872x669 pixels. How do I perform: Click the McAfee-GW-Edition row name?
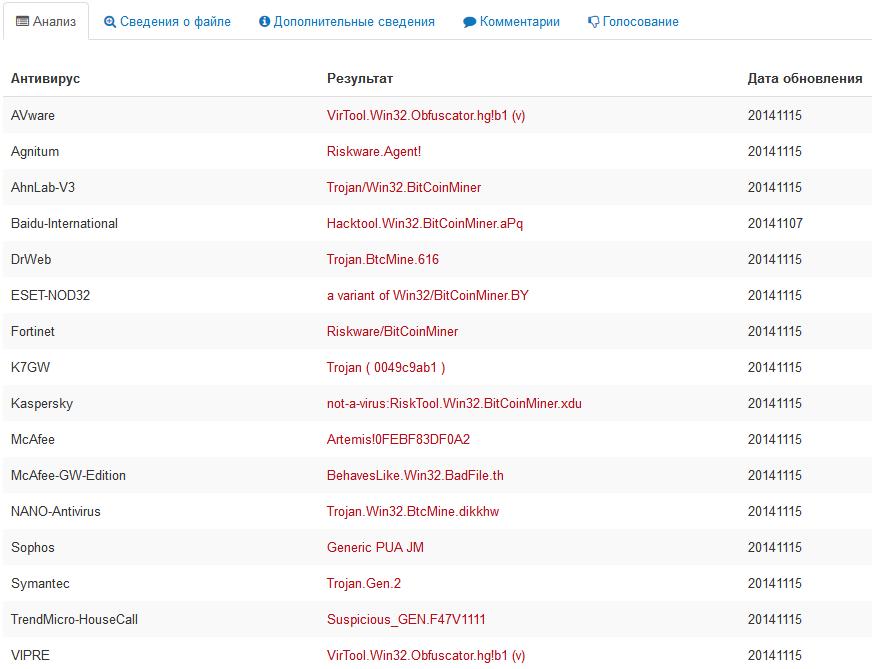coord(68,475)
